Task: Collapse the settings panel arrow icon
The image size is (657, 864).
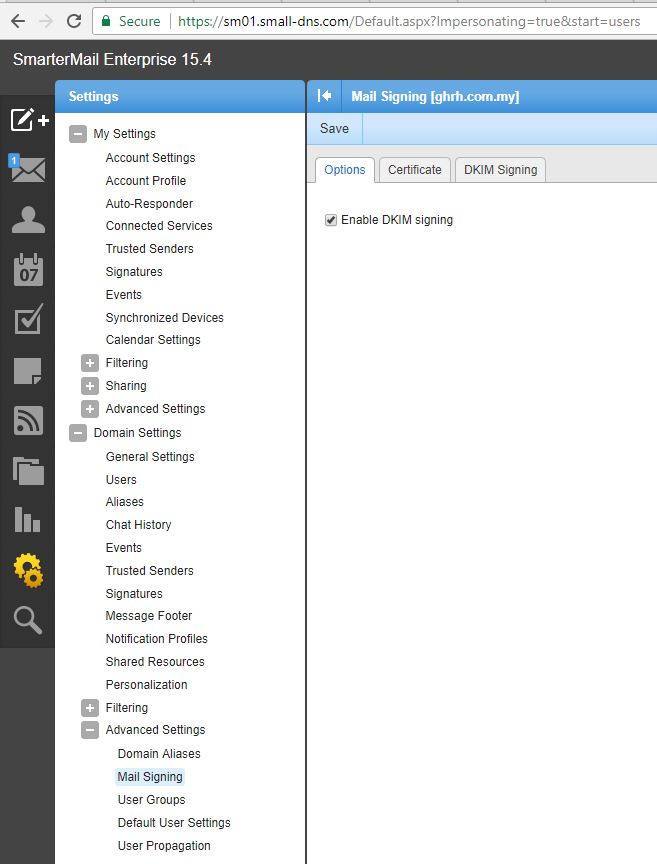Action: click(324, 96)
